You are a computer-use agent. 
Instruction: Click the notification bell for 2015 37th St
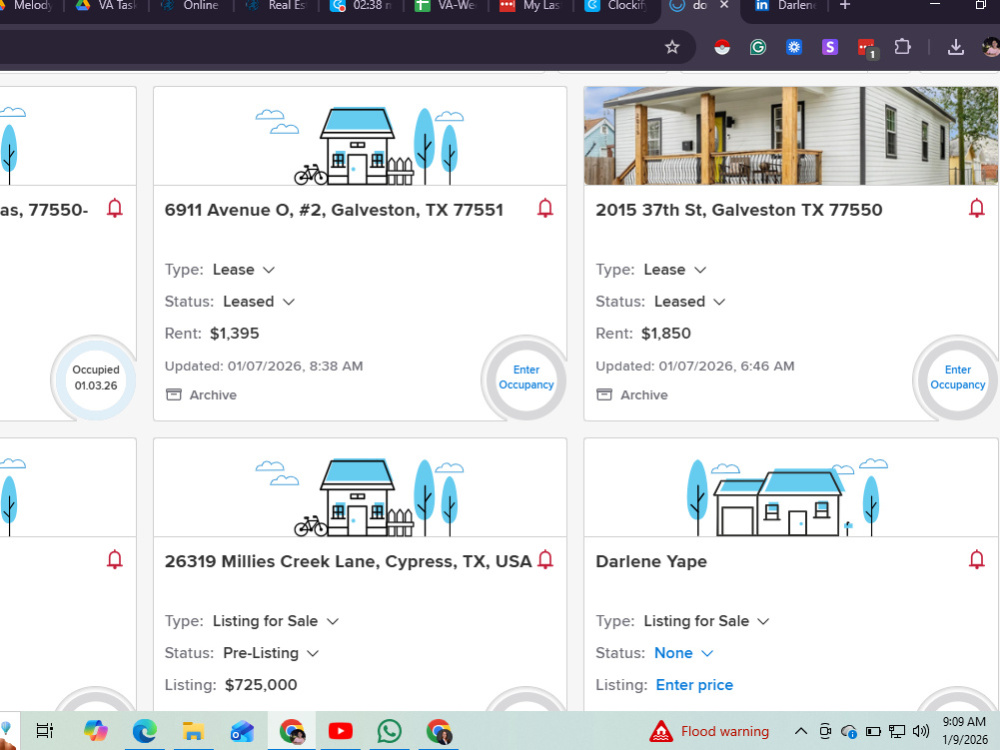pos(976,208)
